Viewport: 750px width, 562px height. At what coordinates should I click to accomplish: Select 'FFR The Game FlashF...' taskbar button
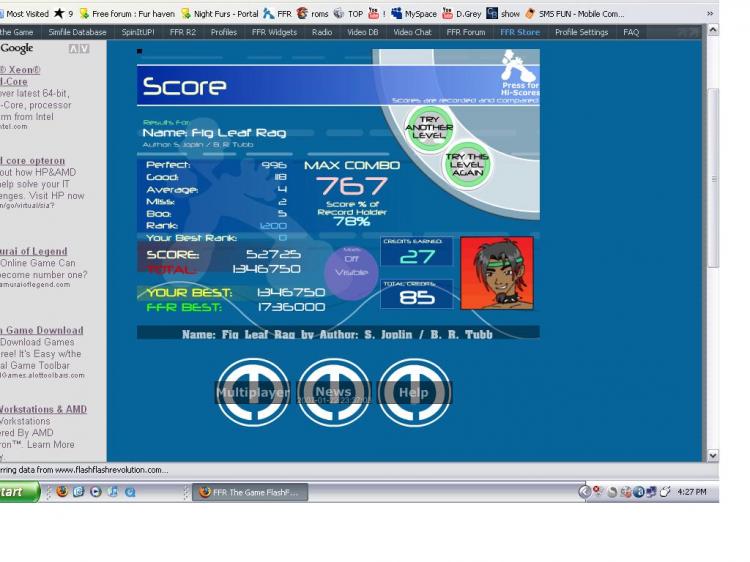(x=250, y=492)
